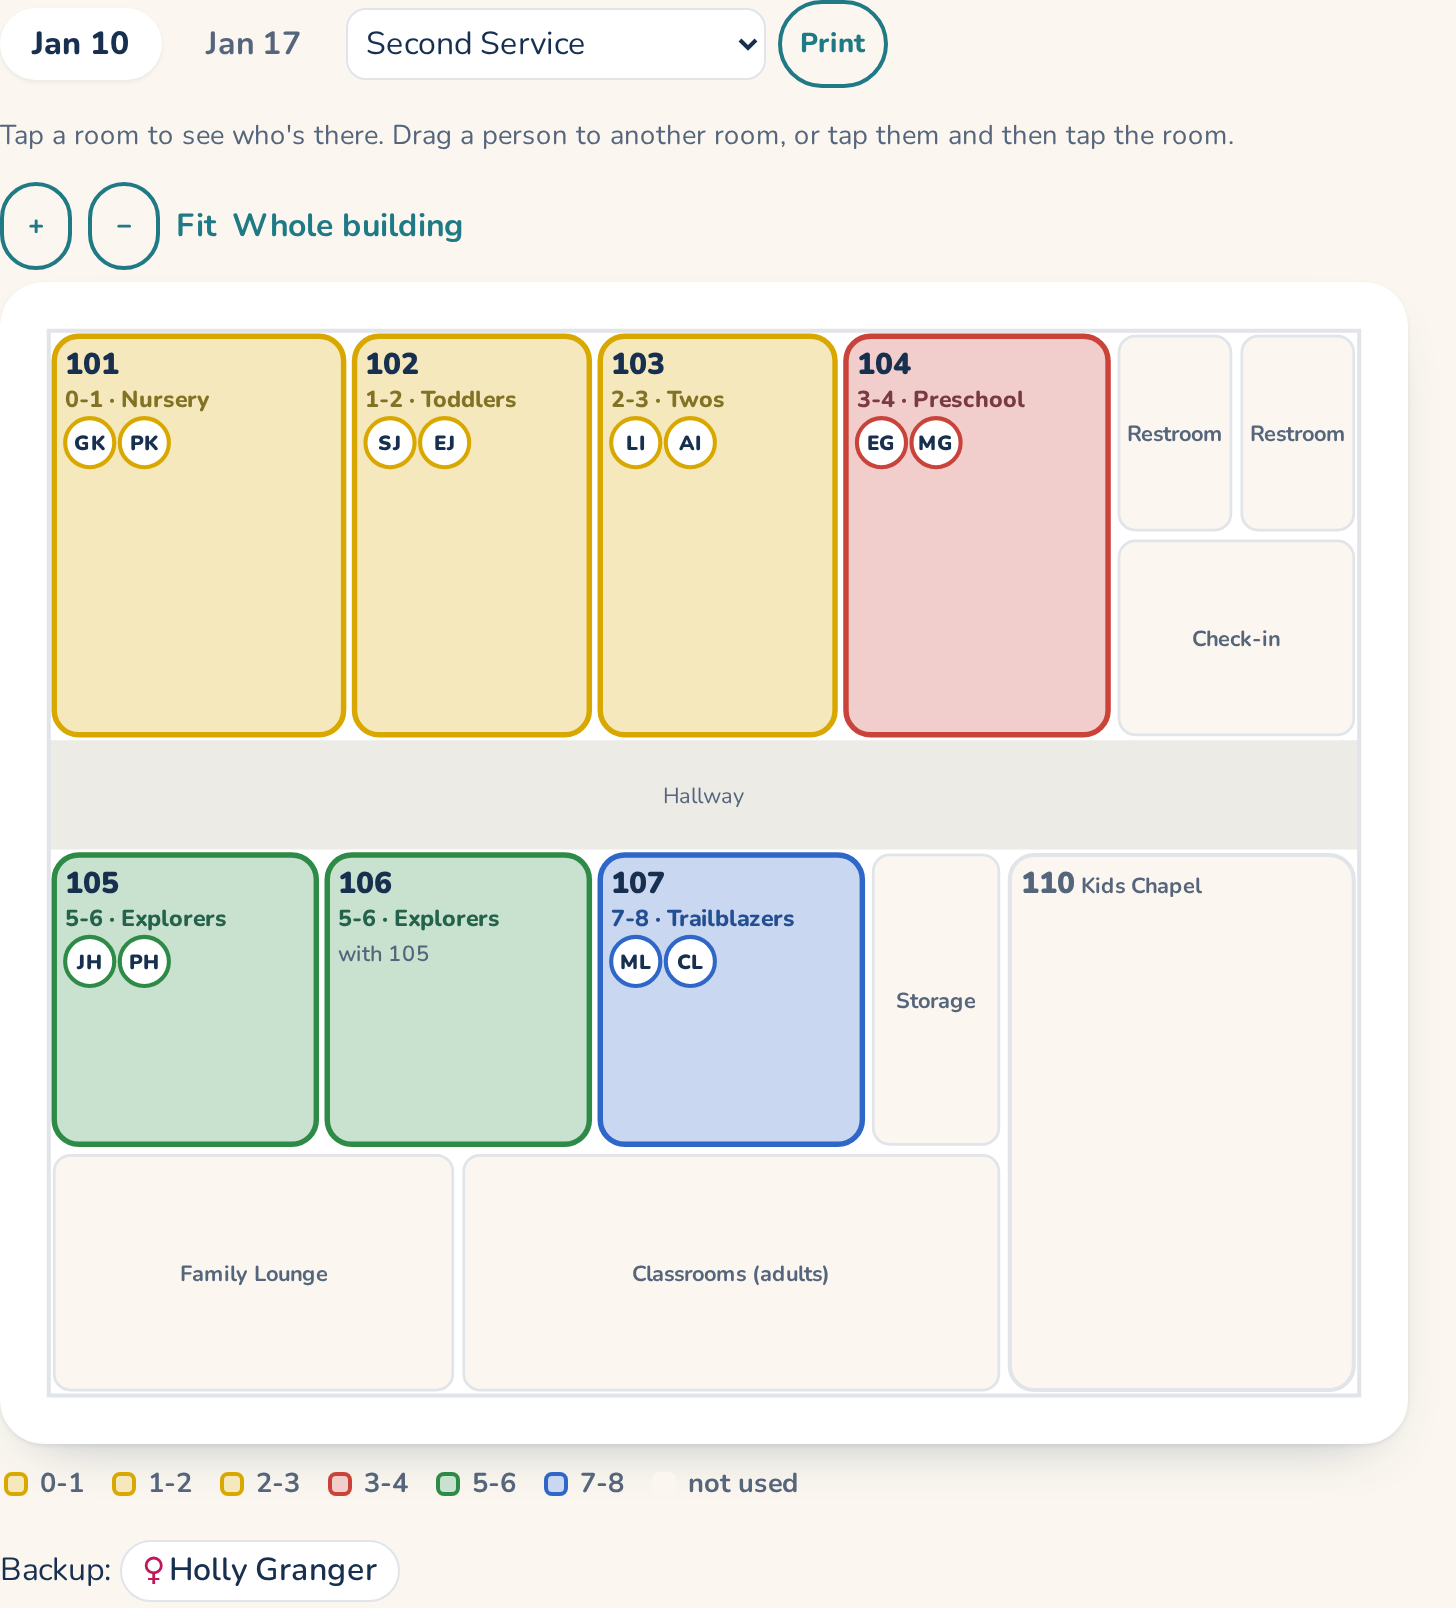Print the room schedule
This screenshot has width=1456, height=1608.
[833, 44]
